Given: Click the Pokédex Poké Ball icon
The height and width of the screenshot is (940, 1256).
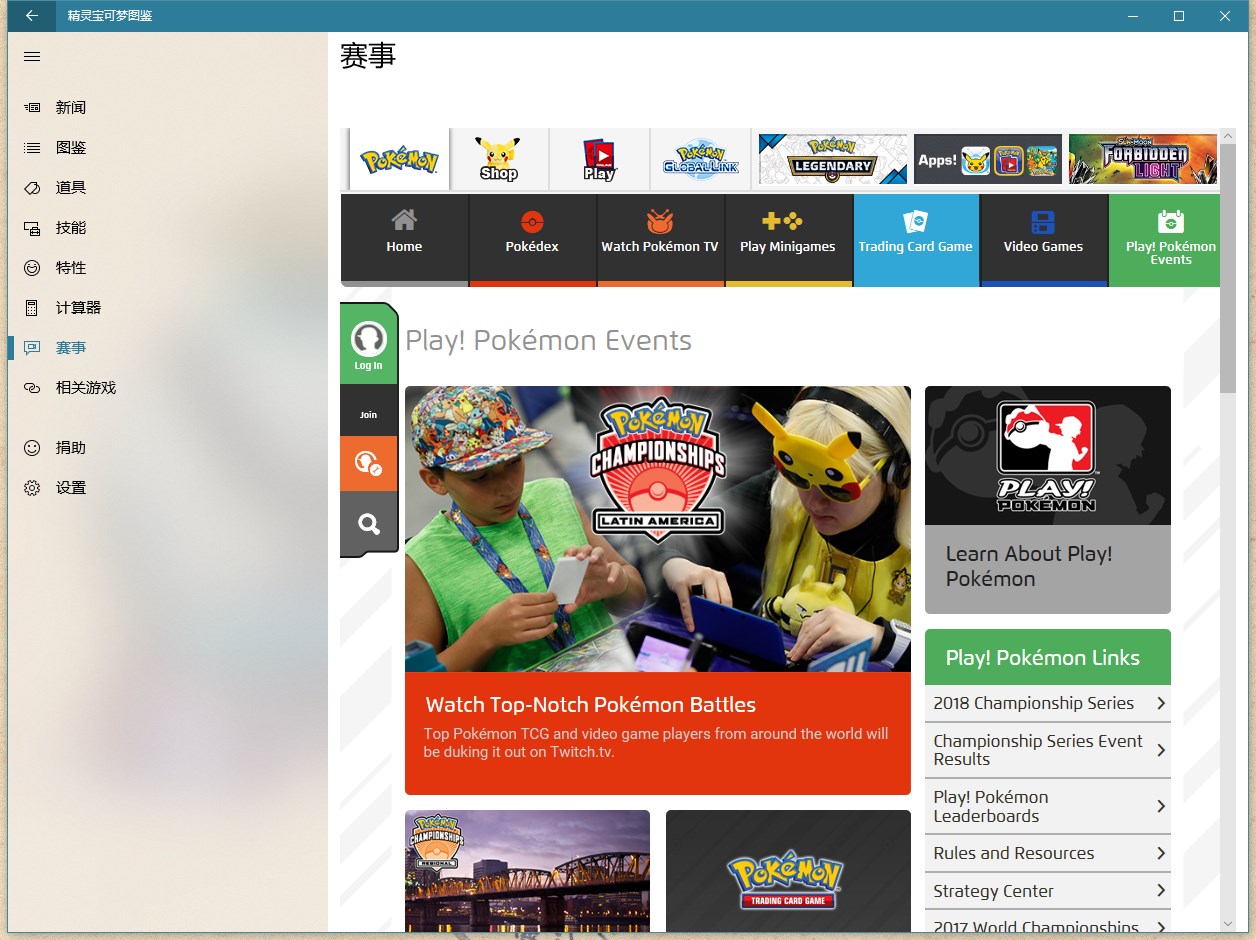Looking at the screenshot, I should coord(532,221).
